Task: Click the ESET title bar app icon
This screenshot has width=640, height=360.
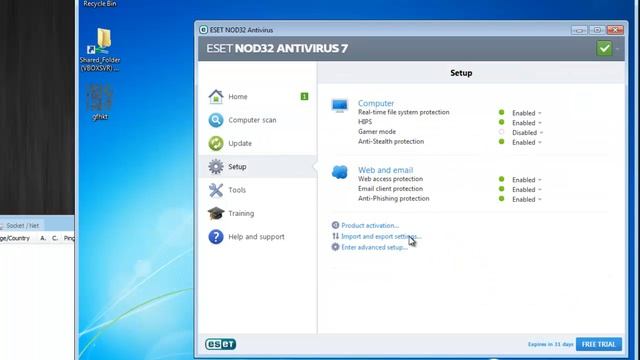Action: (203, 29)
